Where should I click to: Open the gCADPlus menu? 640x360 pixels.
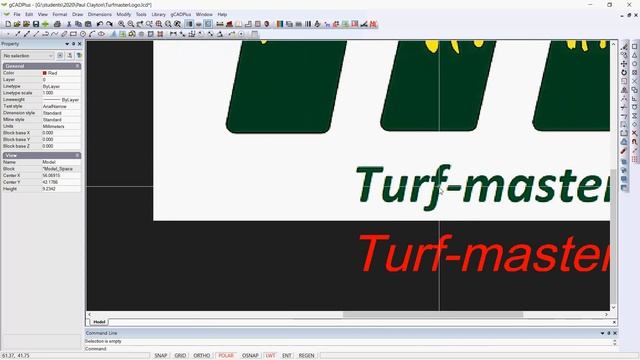point(181,14)
